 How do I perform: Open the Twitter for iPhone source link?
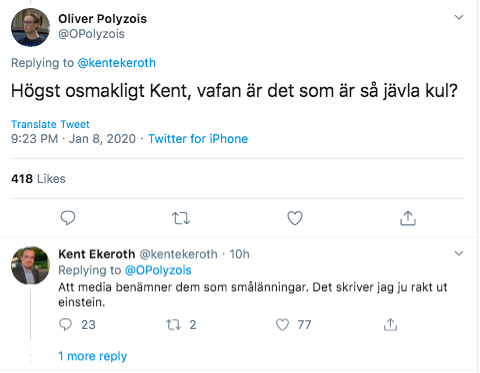(x=198, y=139)
